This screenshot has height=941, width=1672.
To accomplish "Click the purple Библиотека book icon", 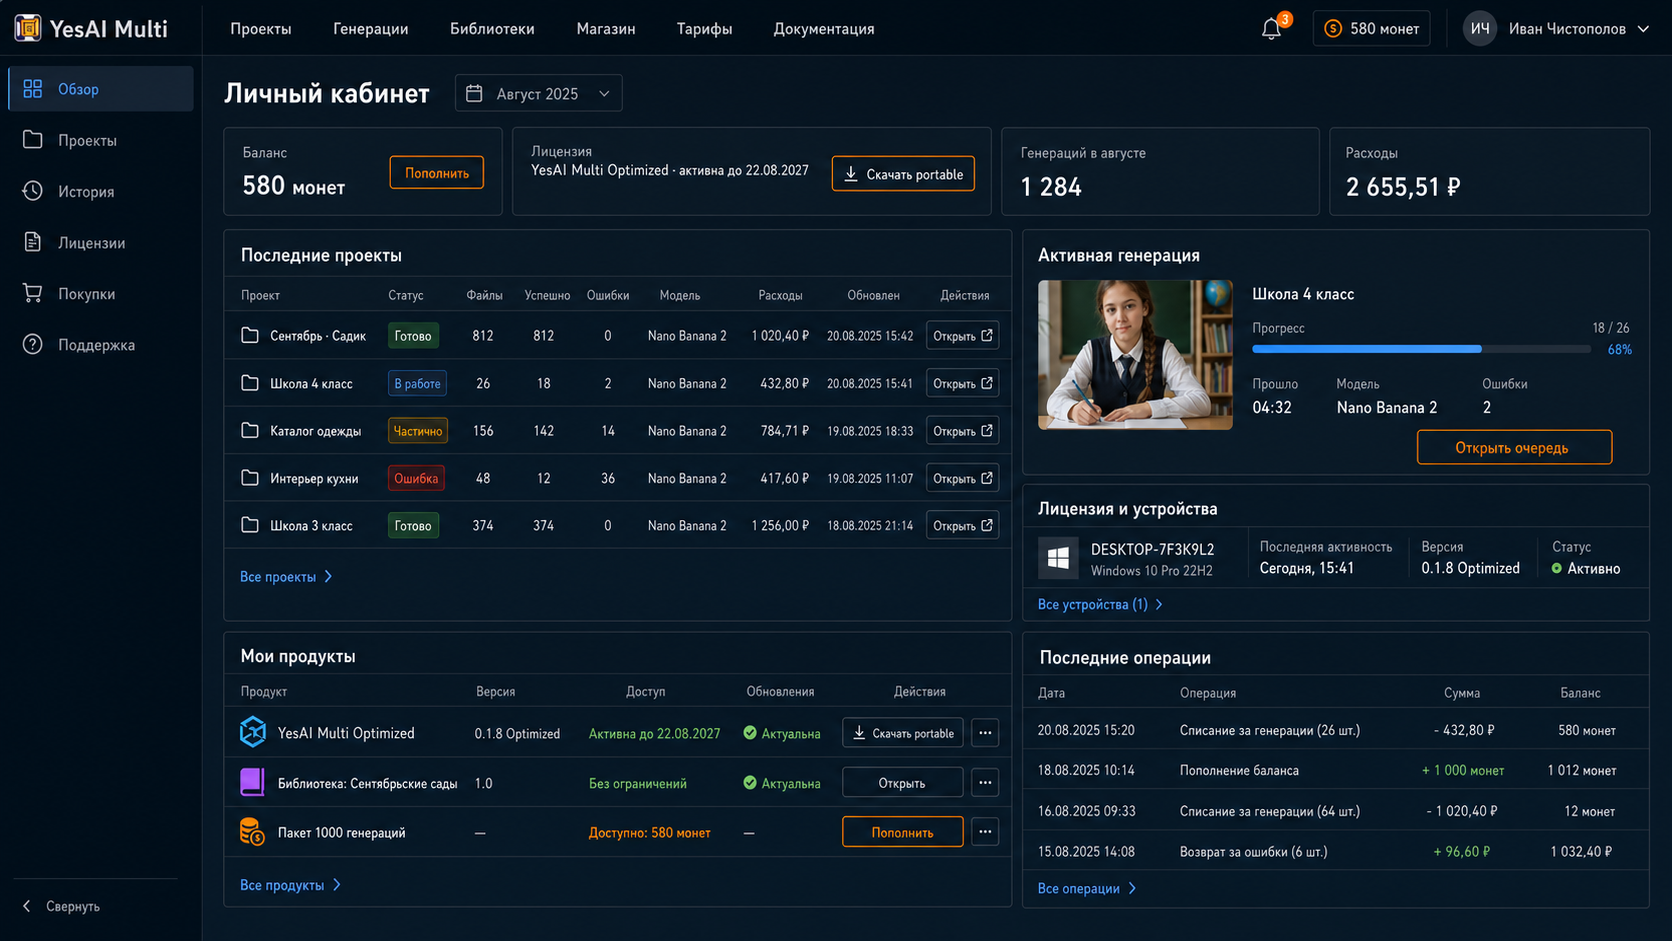I will [x=253, y=782].
